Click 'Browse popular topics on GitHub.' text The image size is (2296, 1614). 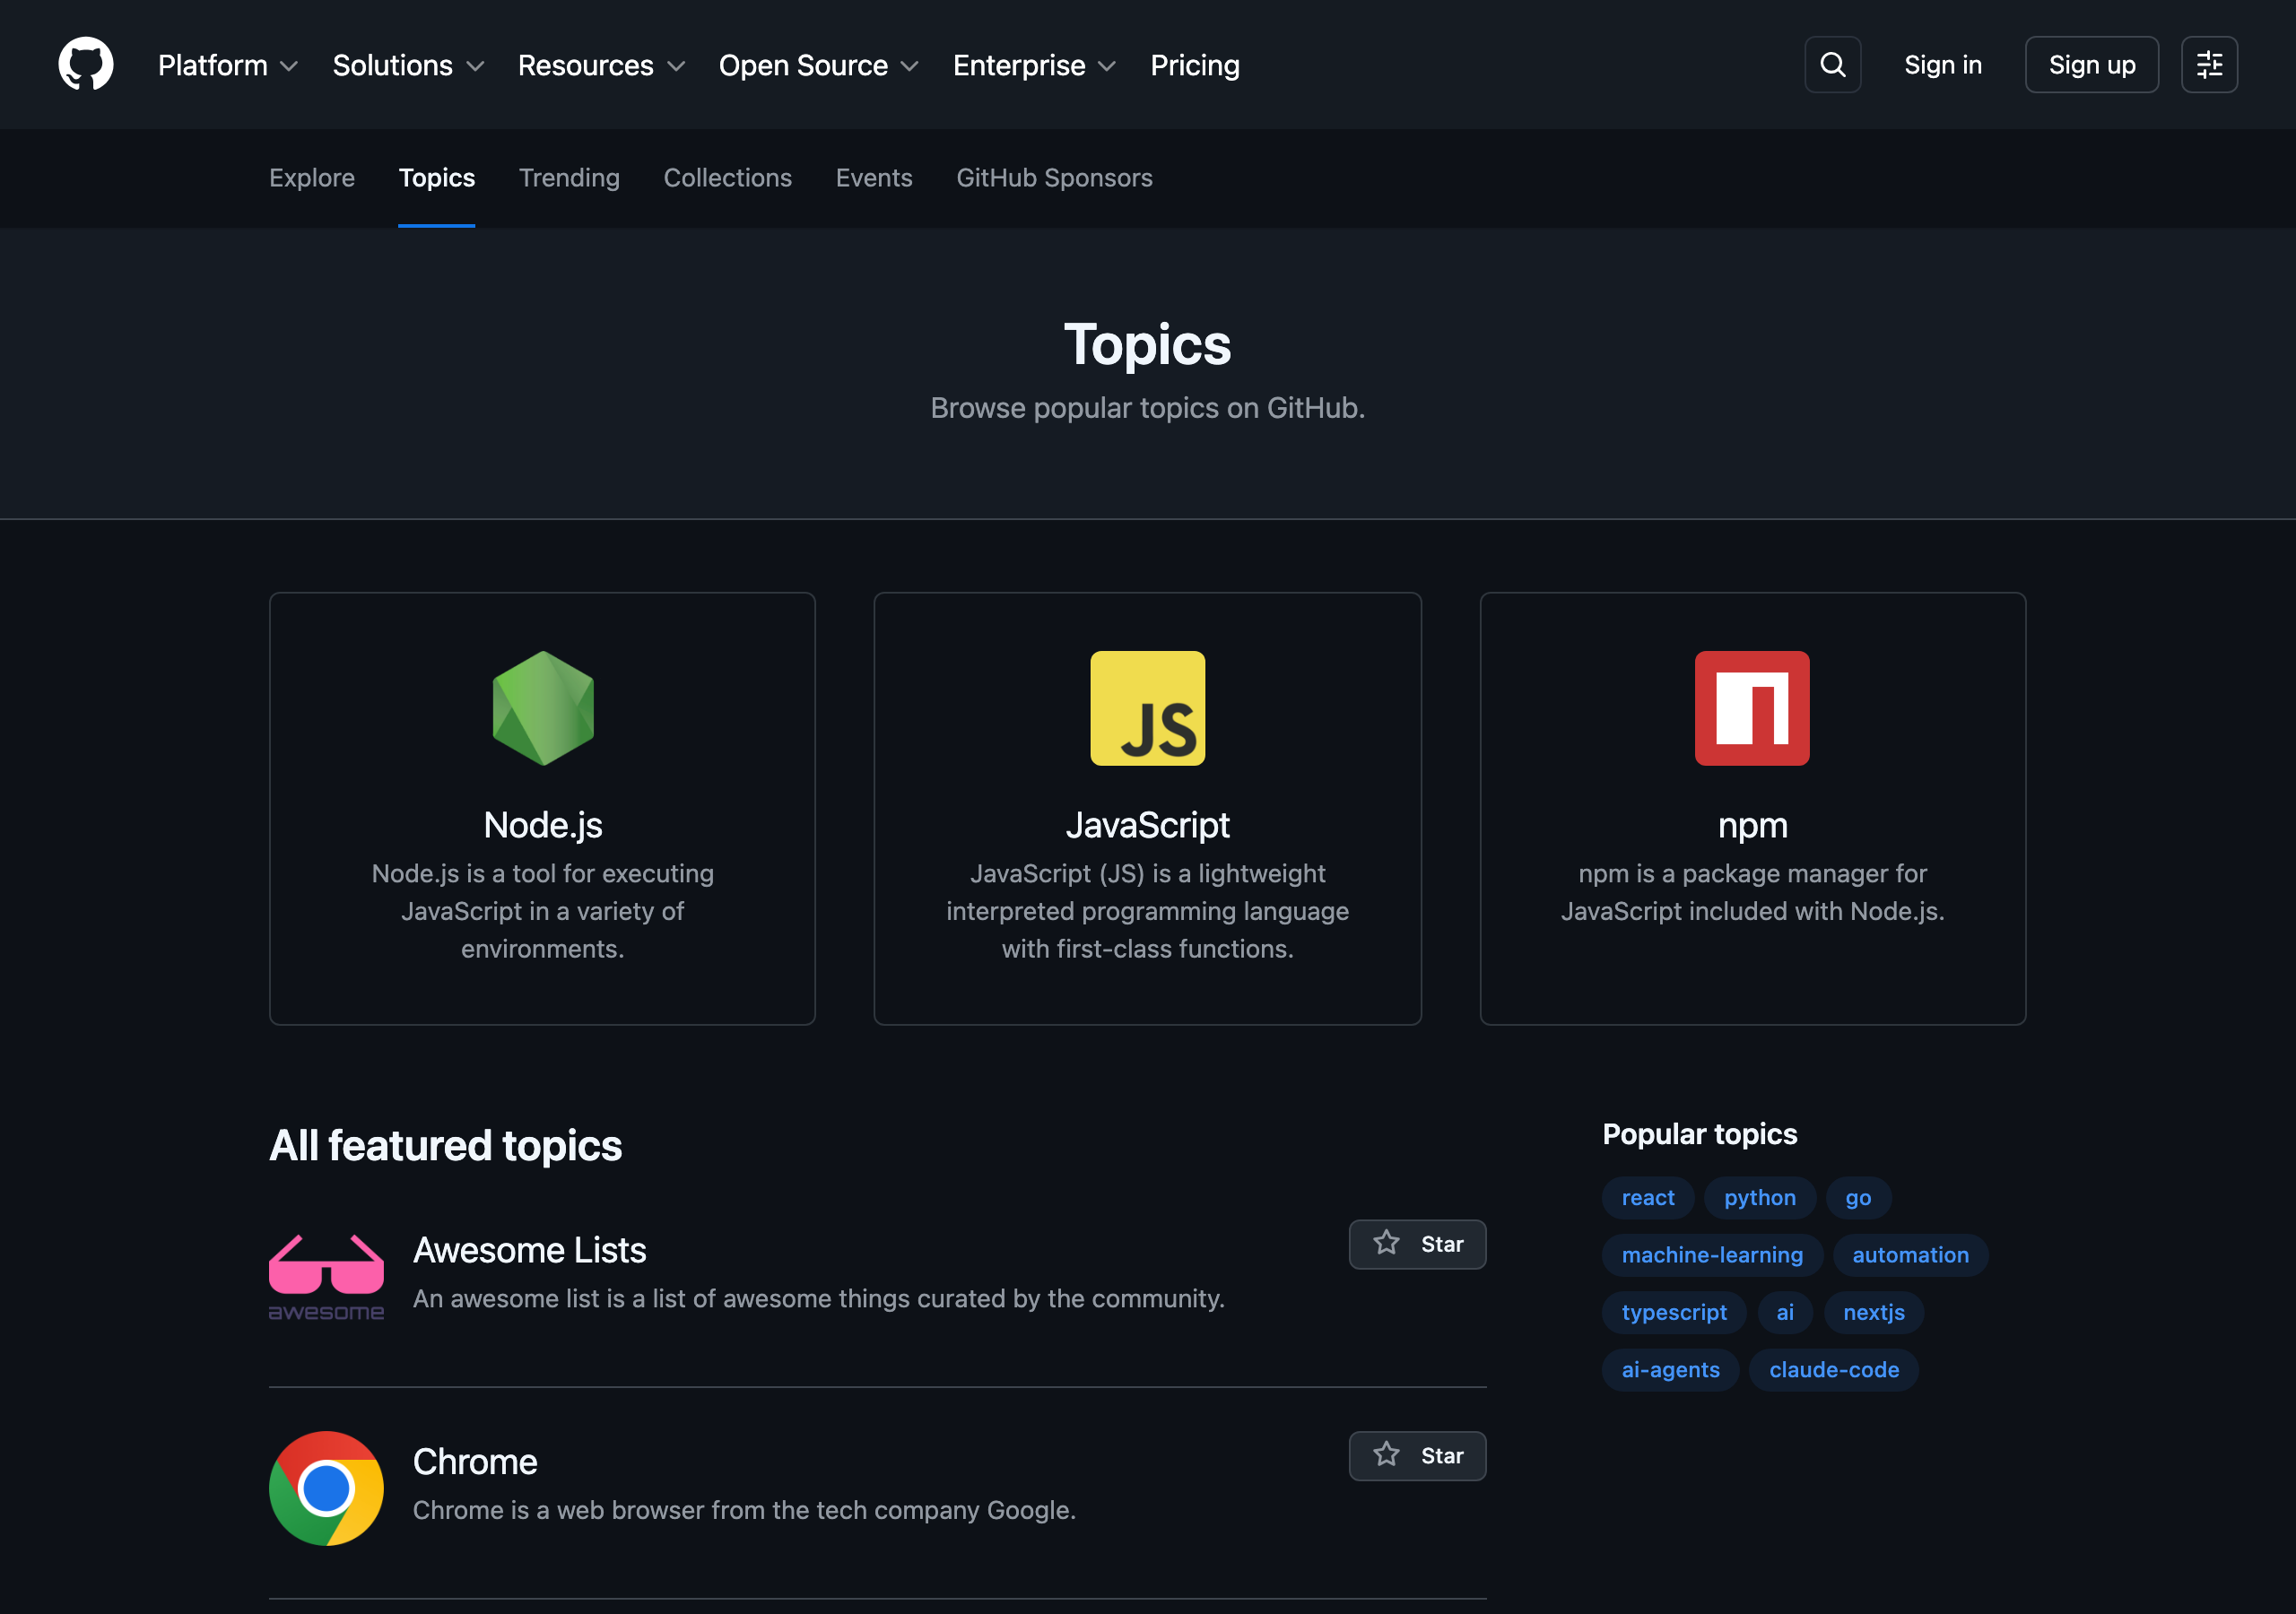click(1147, 408)
